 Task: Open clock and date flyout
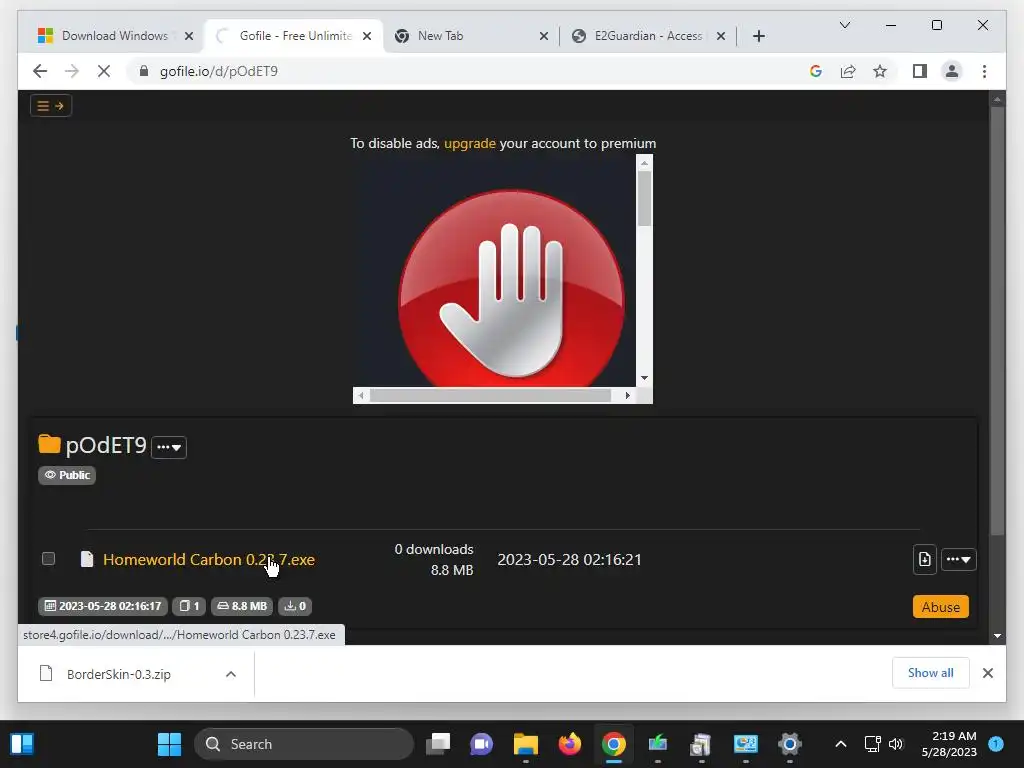(x=949, y=744)
